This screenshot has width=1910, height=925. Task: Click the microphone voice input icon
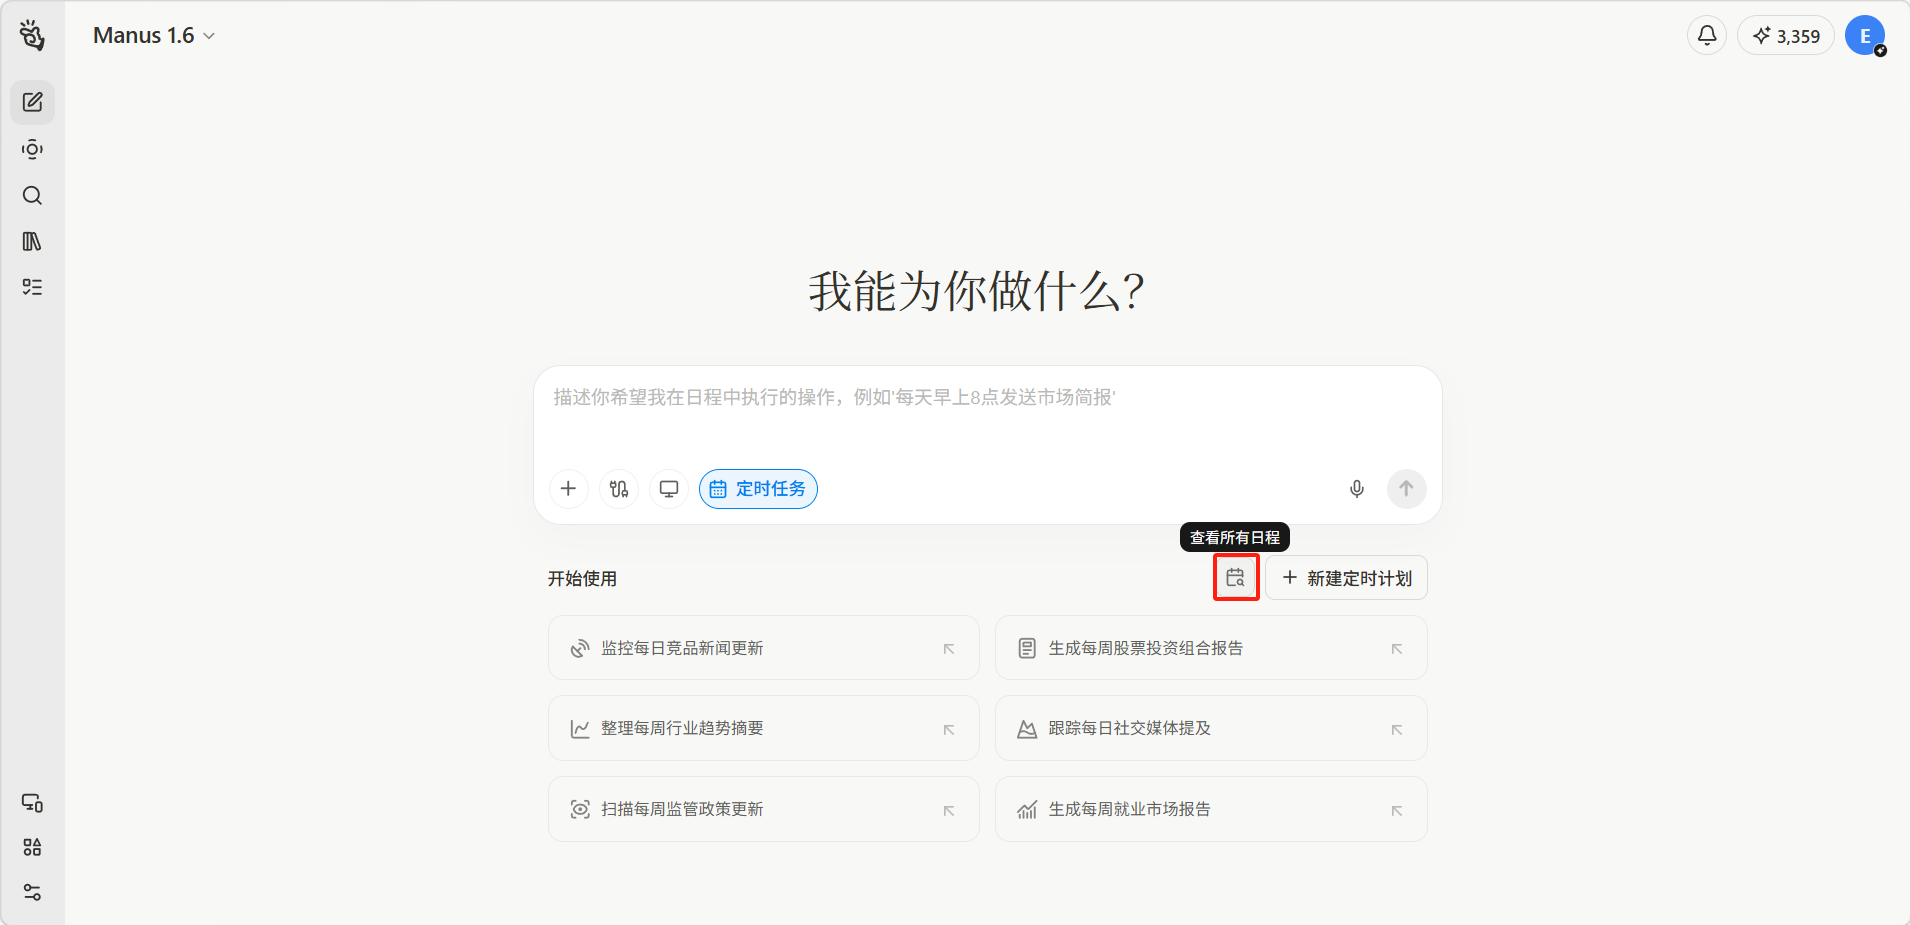click(1356, 489)
